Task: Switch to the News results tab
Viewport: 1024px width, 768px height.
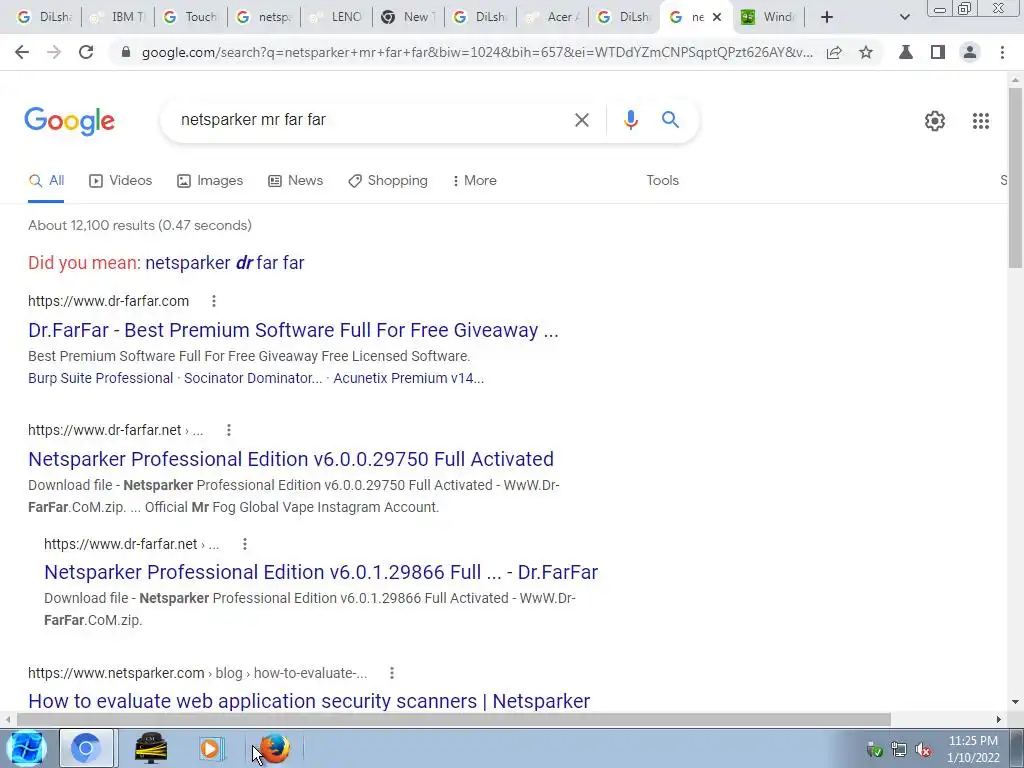Action: 295,180
